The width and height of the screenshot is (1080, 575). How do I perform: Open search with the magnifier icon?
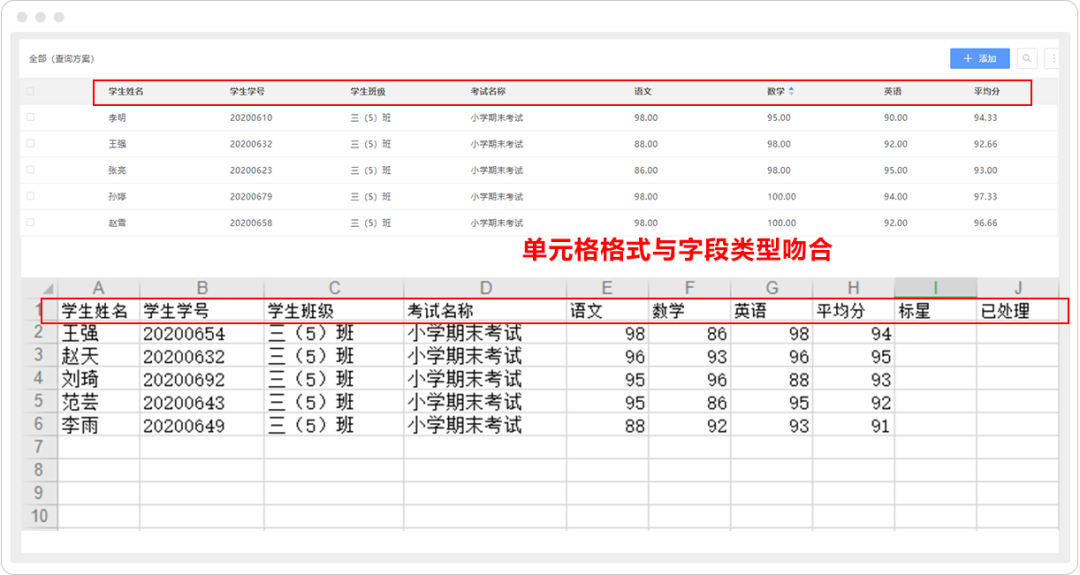(1027, 59)
